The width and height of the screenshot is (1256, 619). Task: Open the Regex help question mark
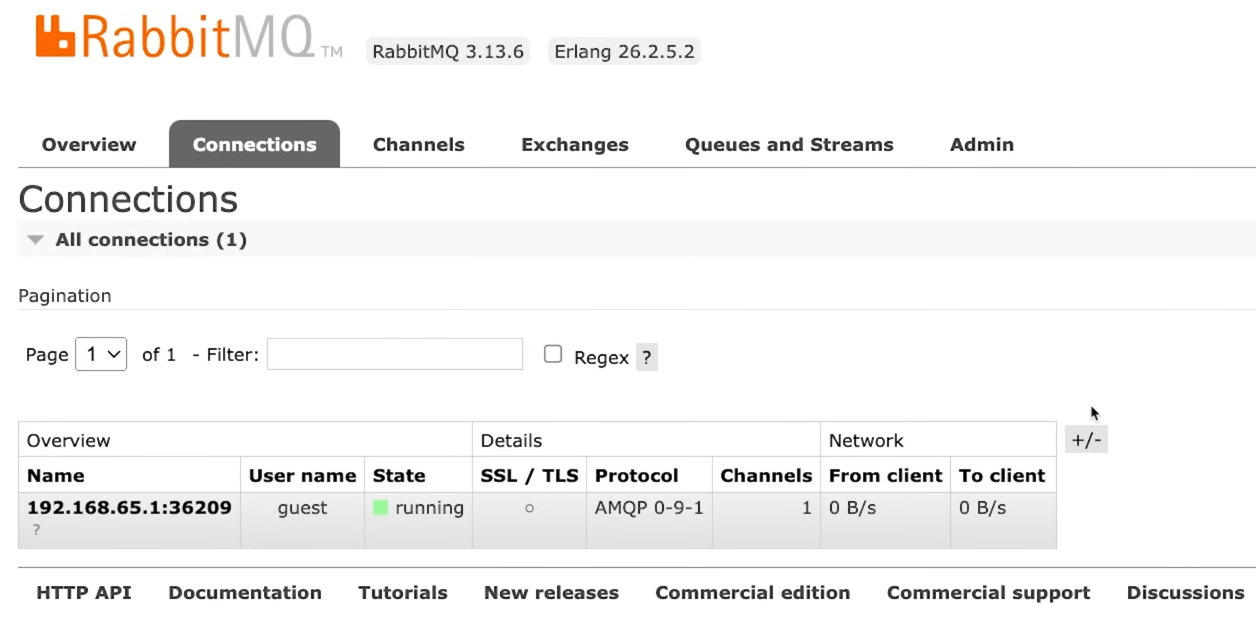[x=647, y=357]
